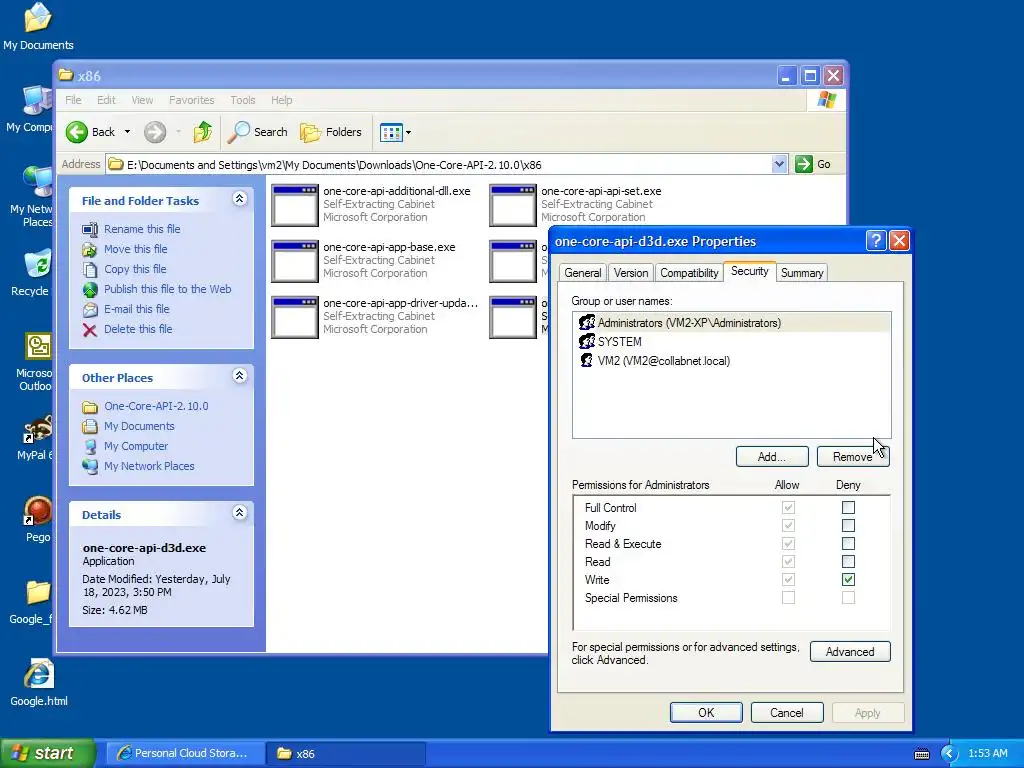This screenshot has width=1024, height=768.
Task: Click the Back arrow icon in Explorer
Action: click(76, 132)
